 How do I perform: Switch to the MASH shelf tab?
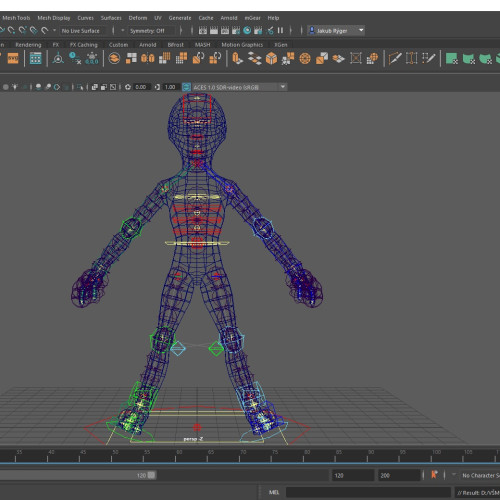coord(203,45)
